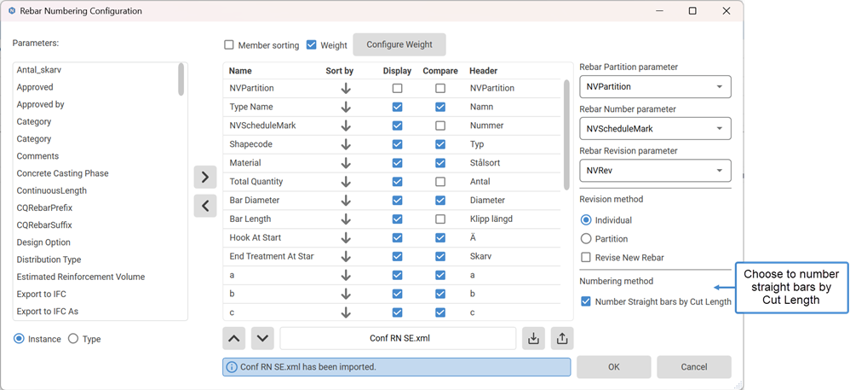
Task: Click the Sort by column header
Action: click(339, 71)
